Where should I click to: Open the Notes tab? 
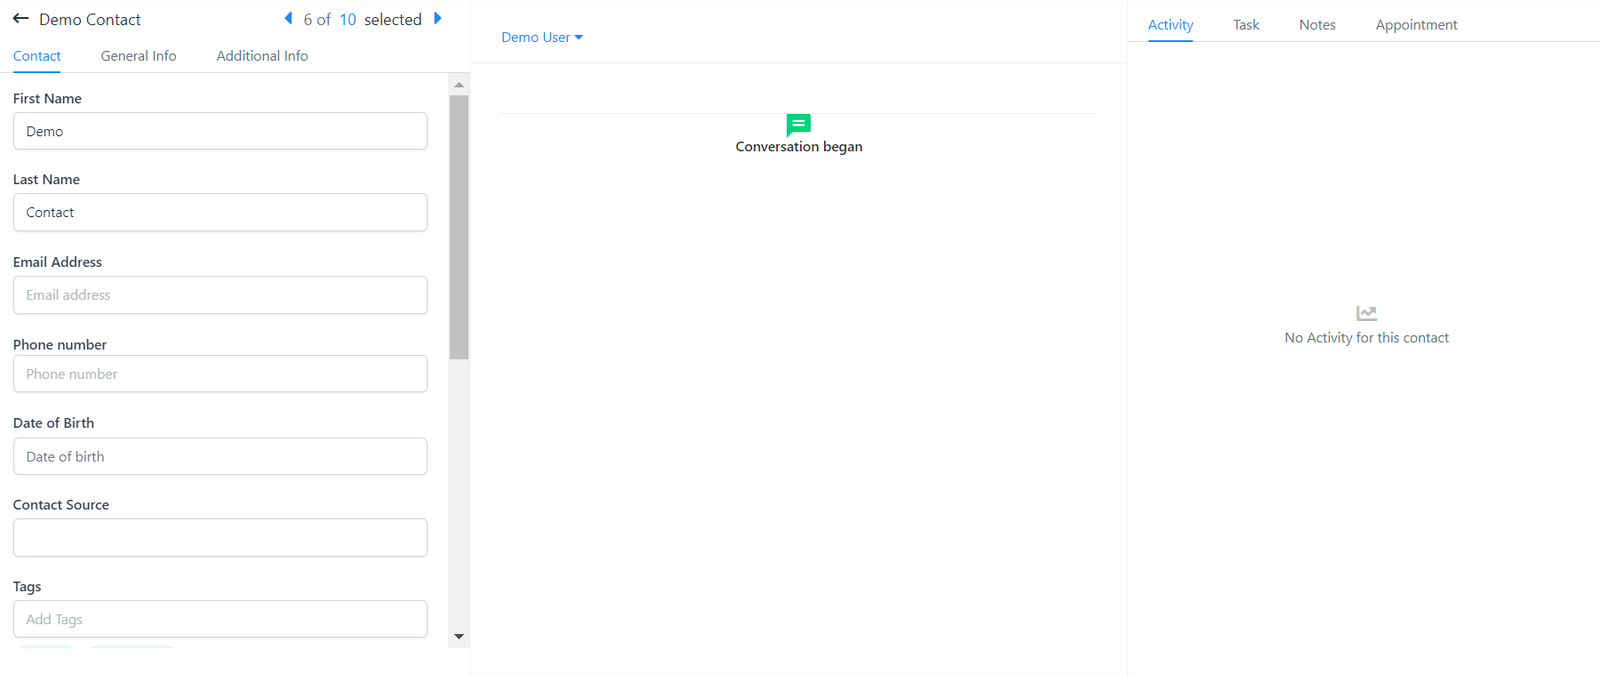1317,25
